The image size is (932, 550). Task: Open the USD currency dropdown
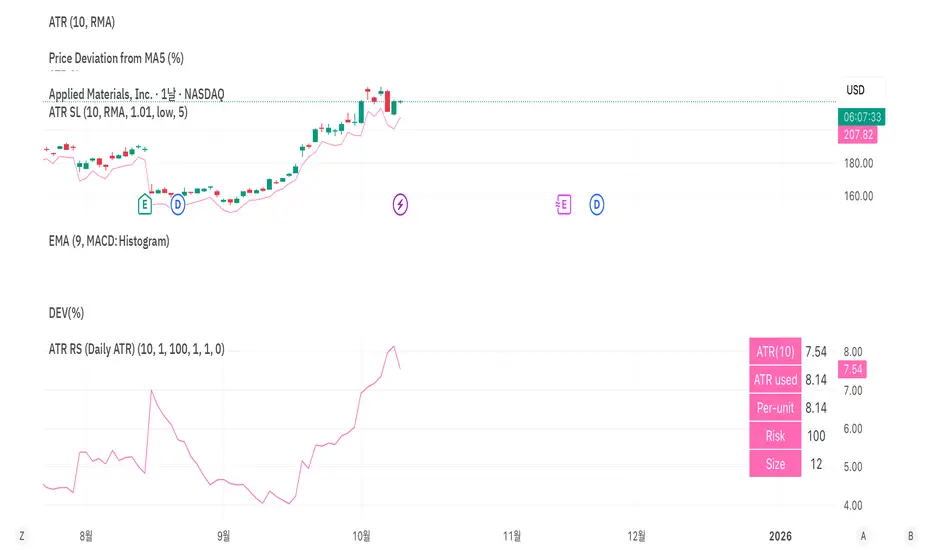(x=856, y=90)
